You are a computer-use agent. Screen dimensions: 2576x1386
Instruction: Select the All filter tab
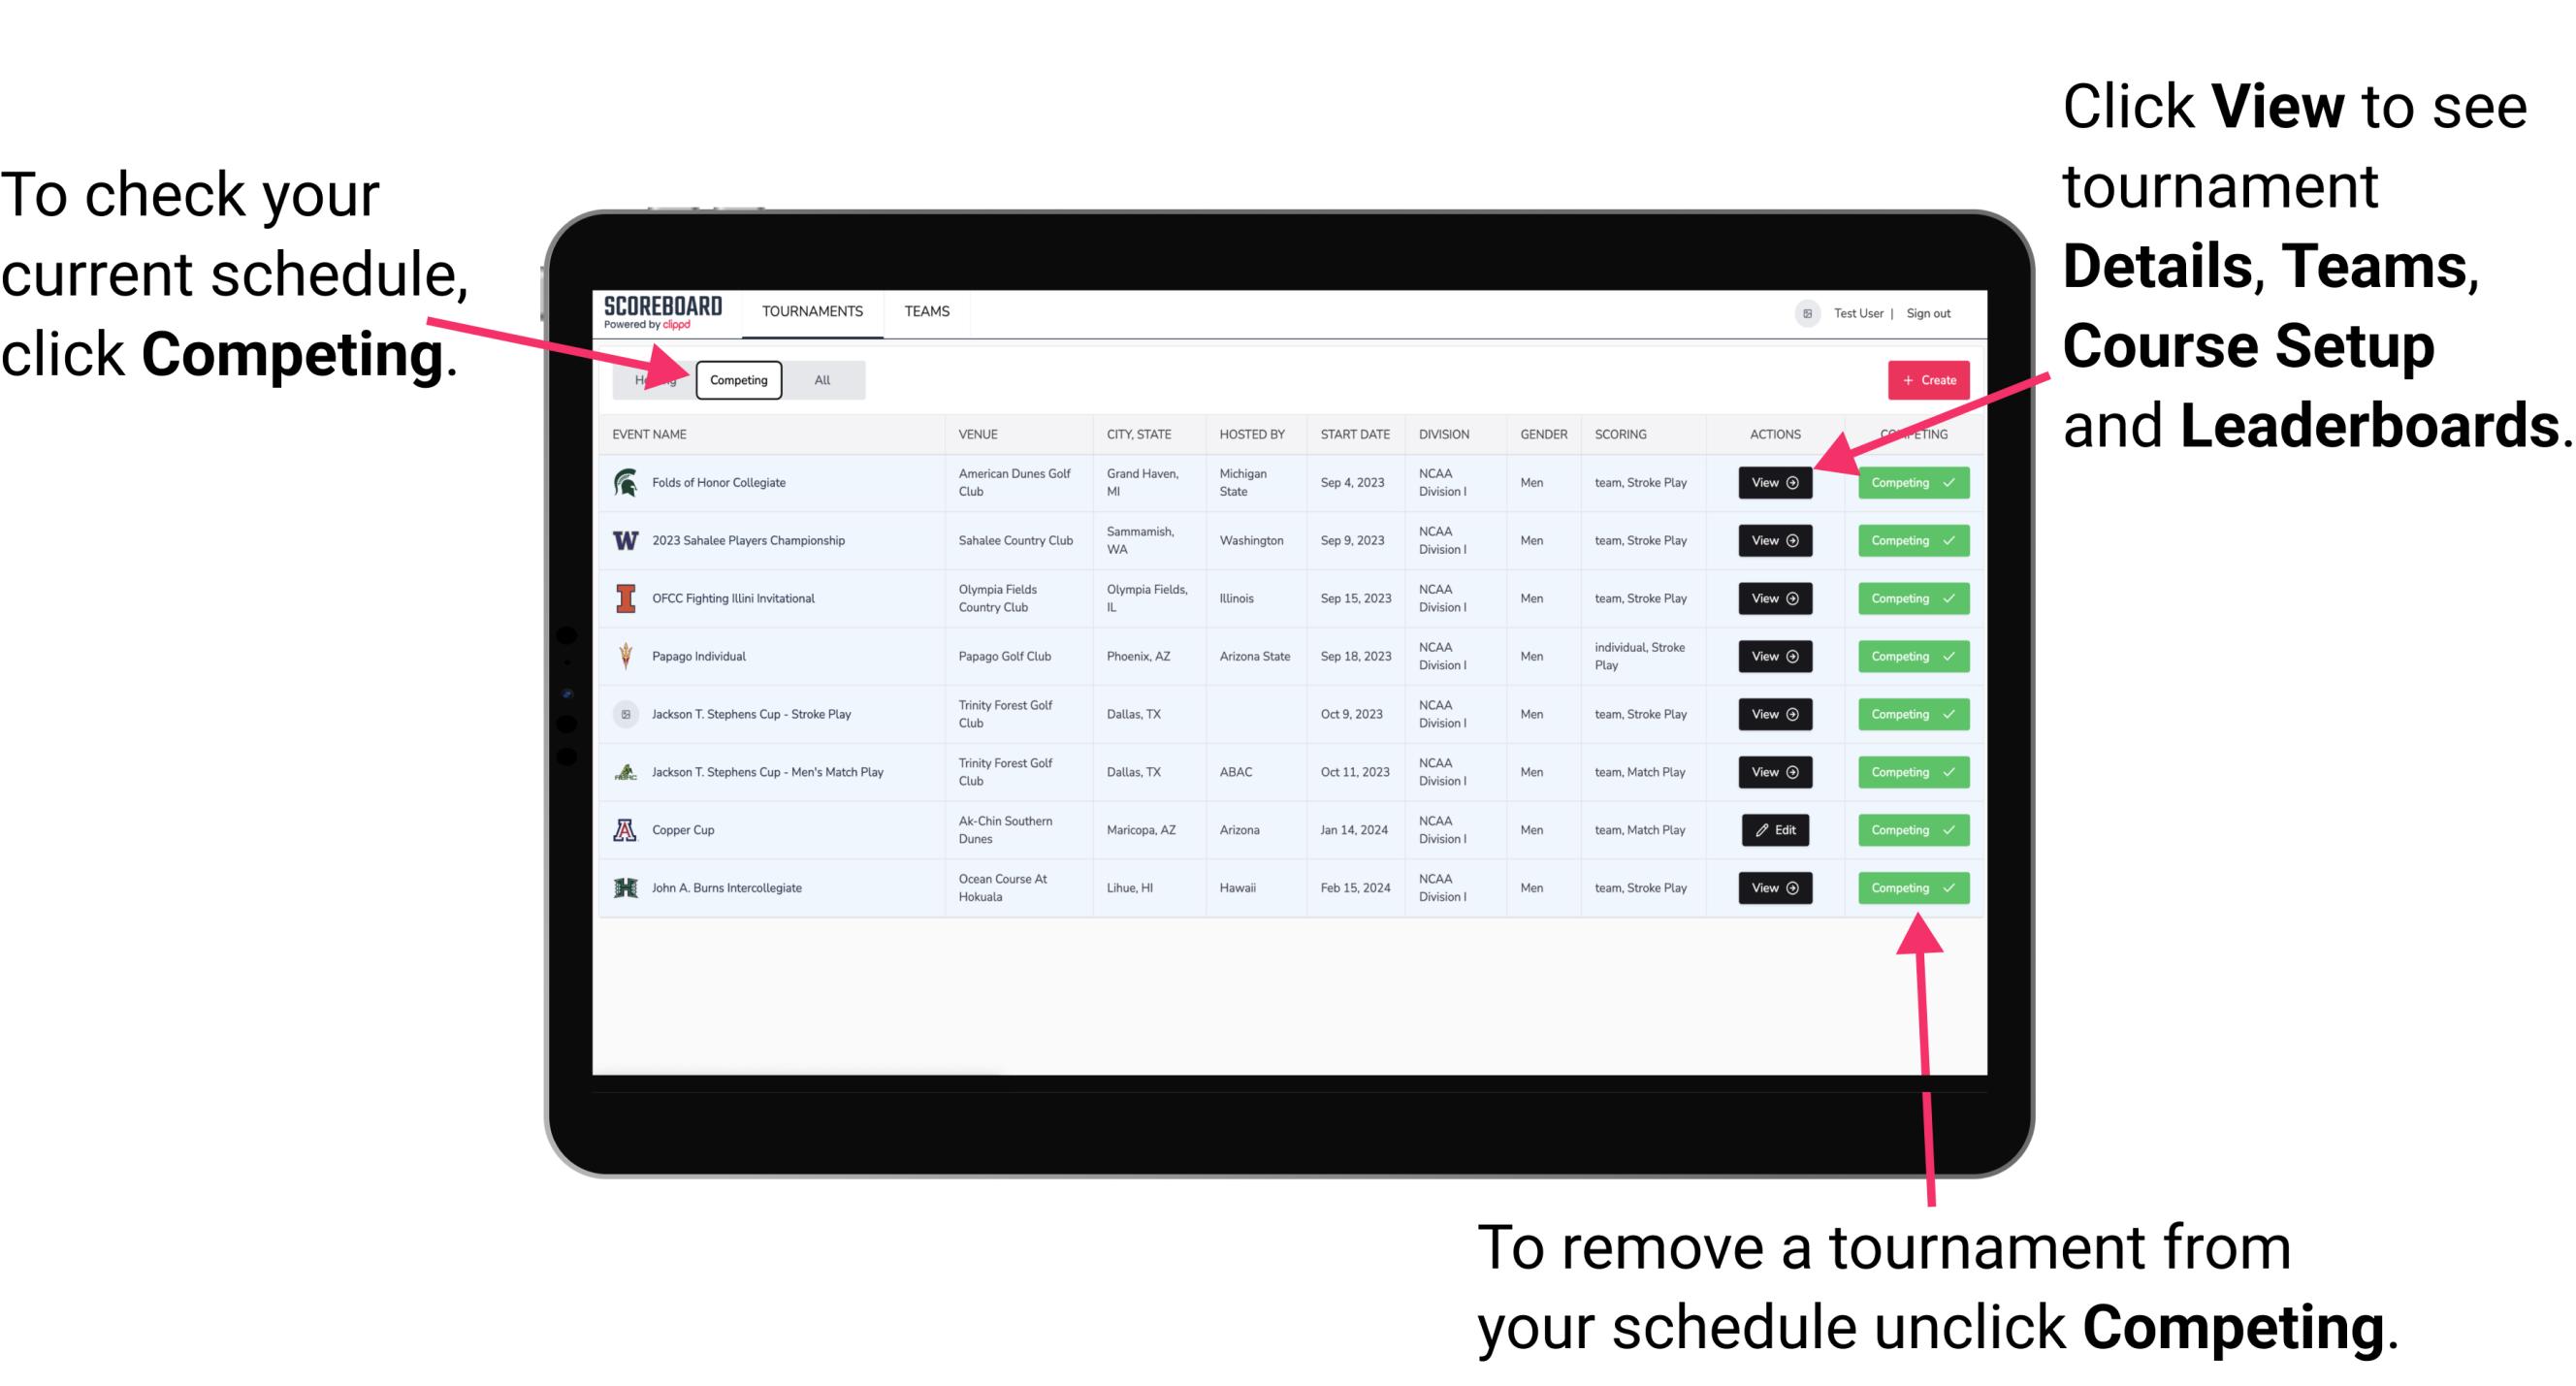819,379
